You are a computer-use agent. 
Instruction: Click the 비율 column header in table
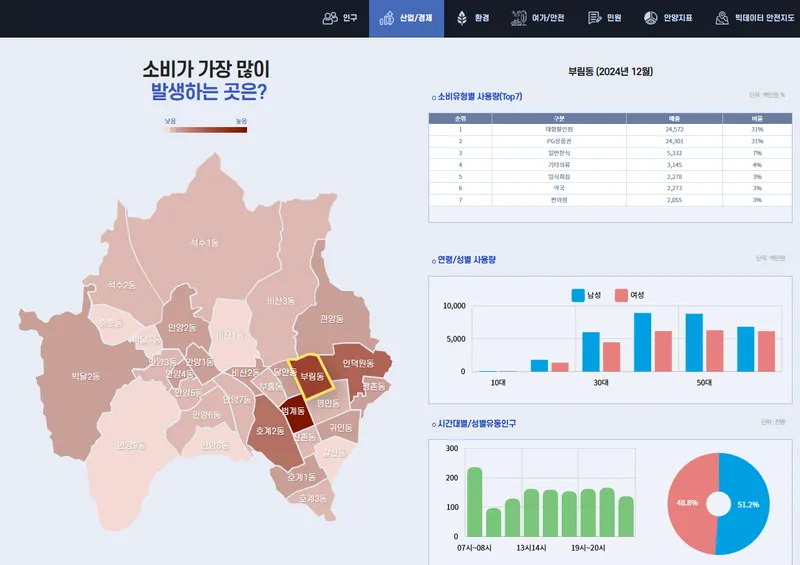(x=757, y=118)
